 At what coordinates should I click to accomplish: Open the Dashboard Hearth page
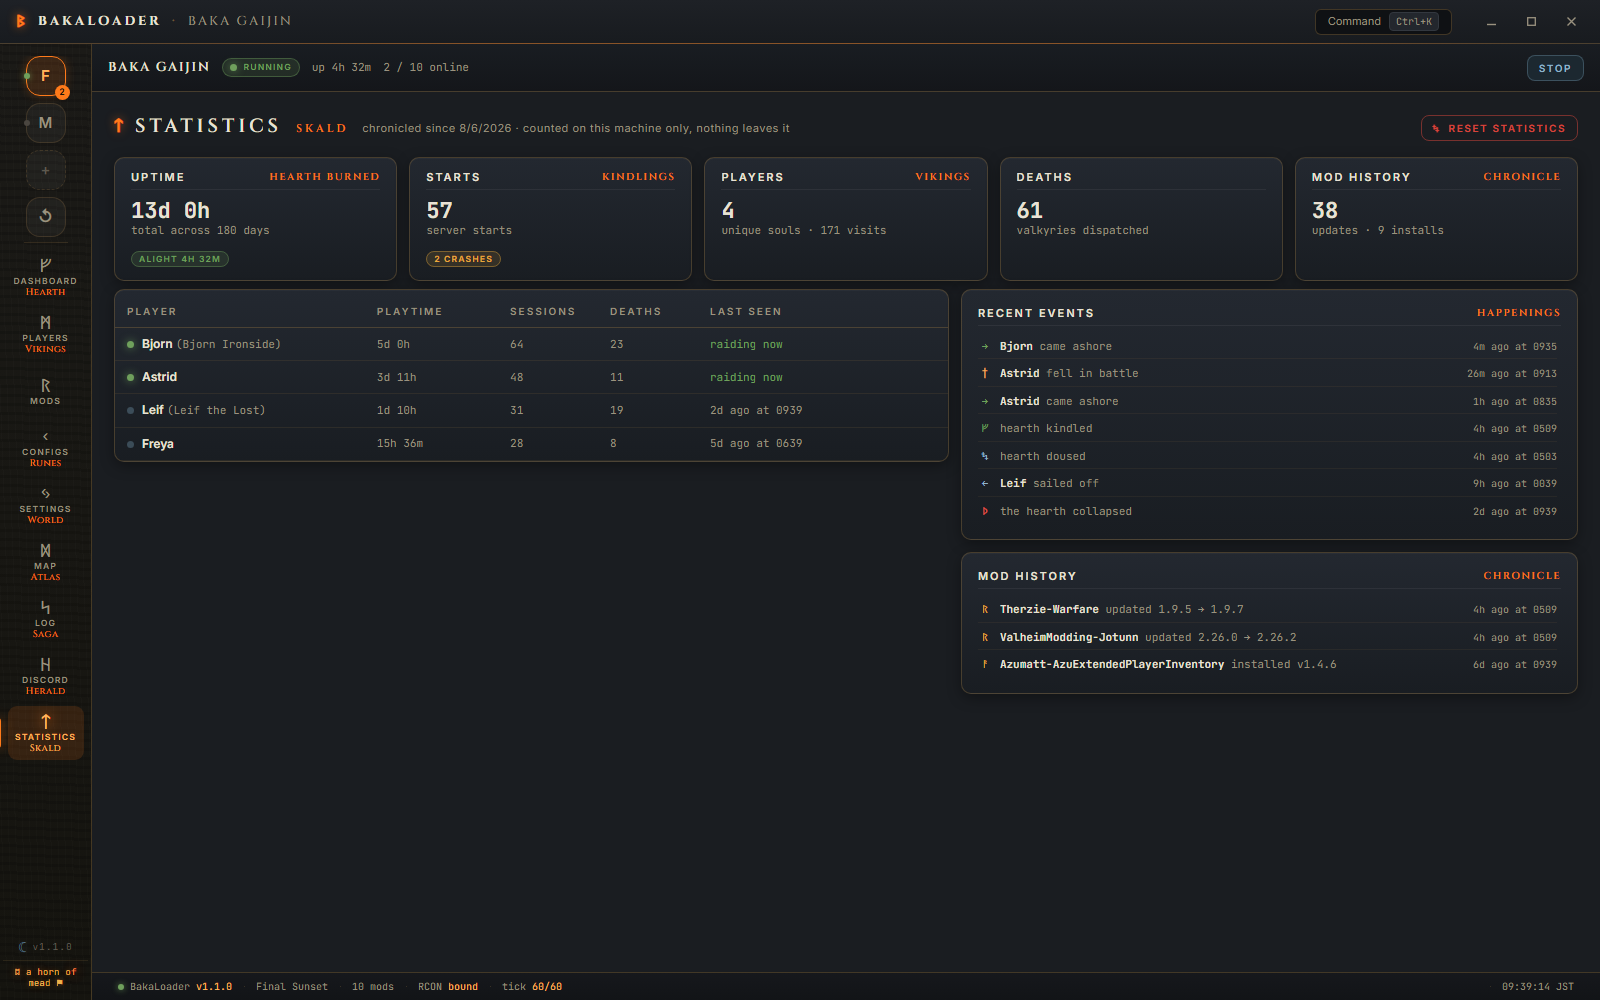(45, 277)
